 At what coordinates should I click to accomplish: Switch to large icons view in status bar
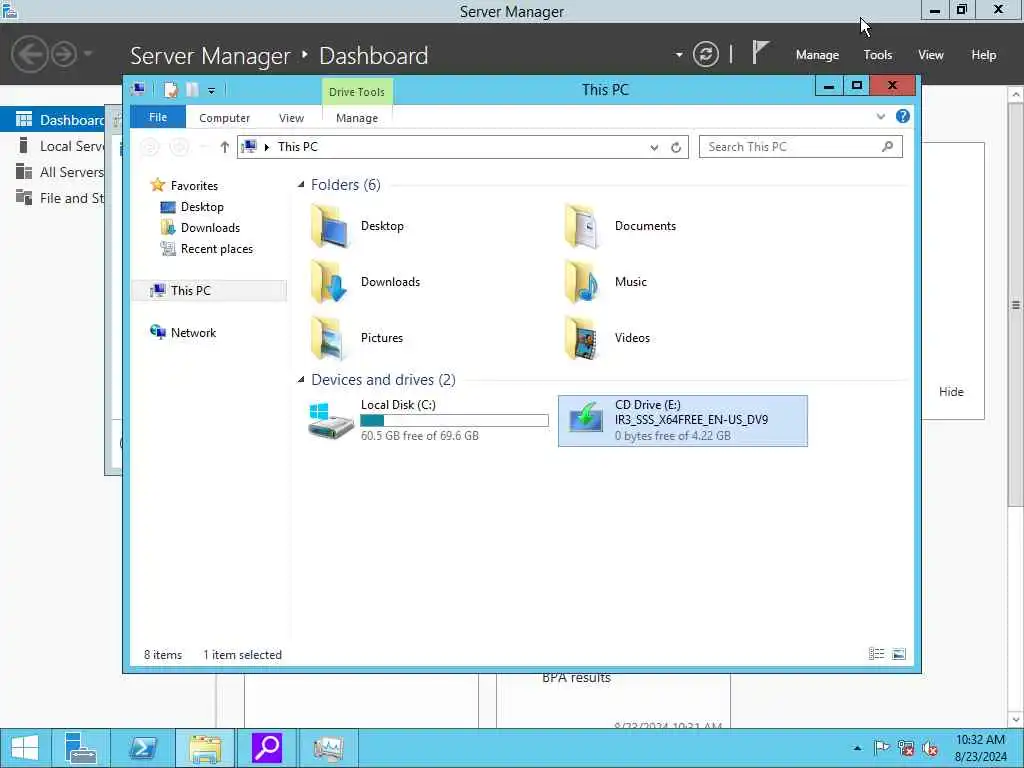[x=899, y=654]
